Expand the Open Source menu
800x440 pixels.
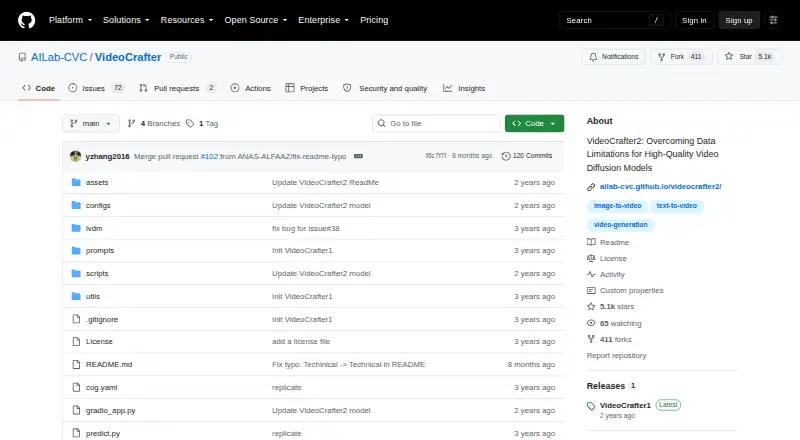pyautogui.click(x=256, y=20)
